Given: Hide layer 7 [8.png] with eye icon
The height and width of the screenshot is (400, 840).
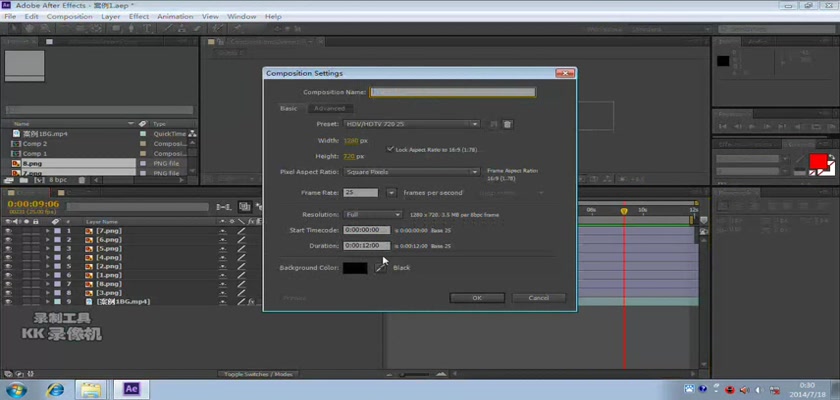Looking at the screenshot, I should [x=8, y=284].
